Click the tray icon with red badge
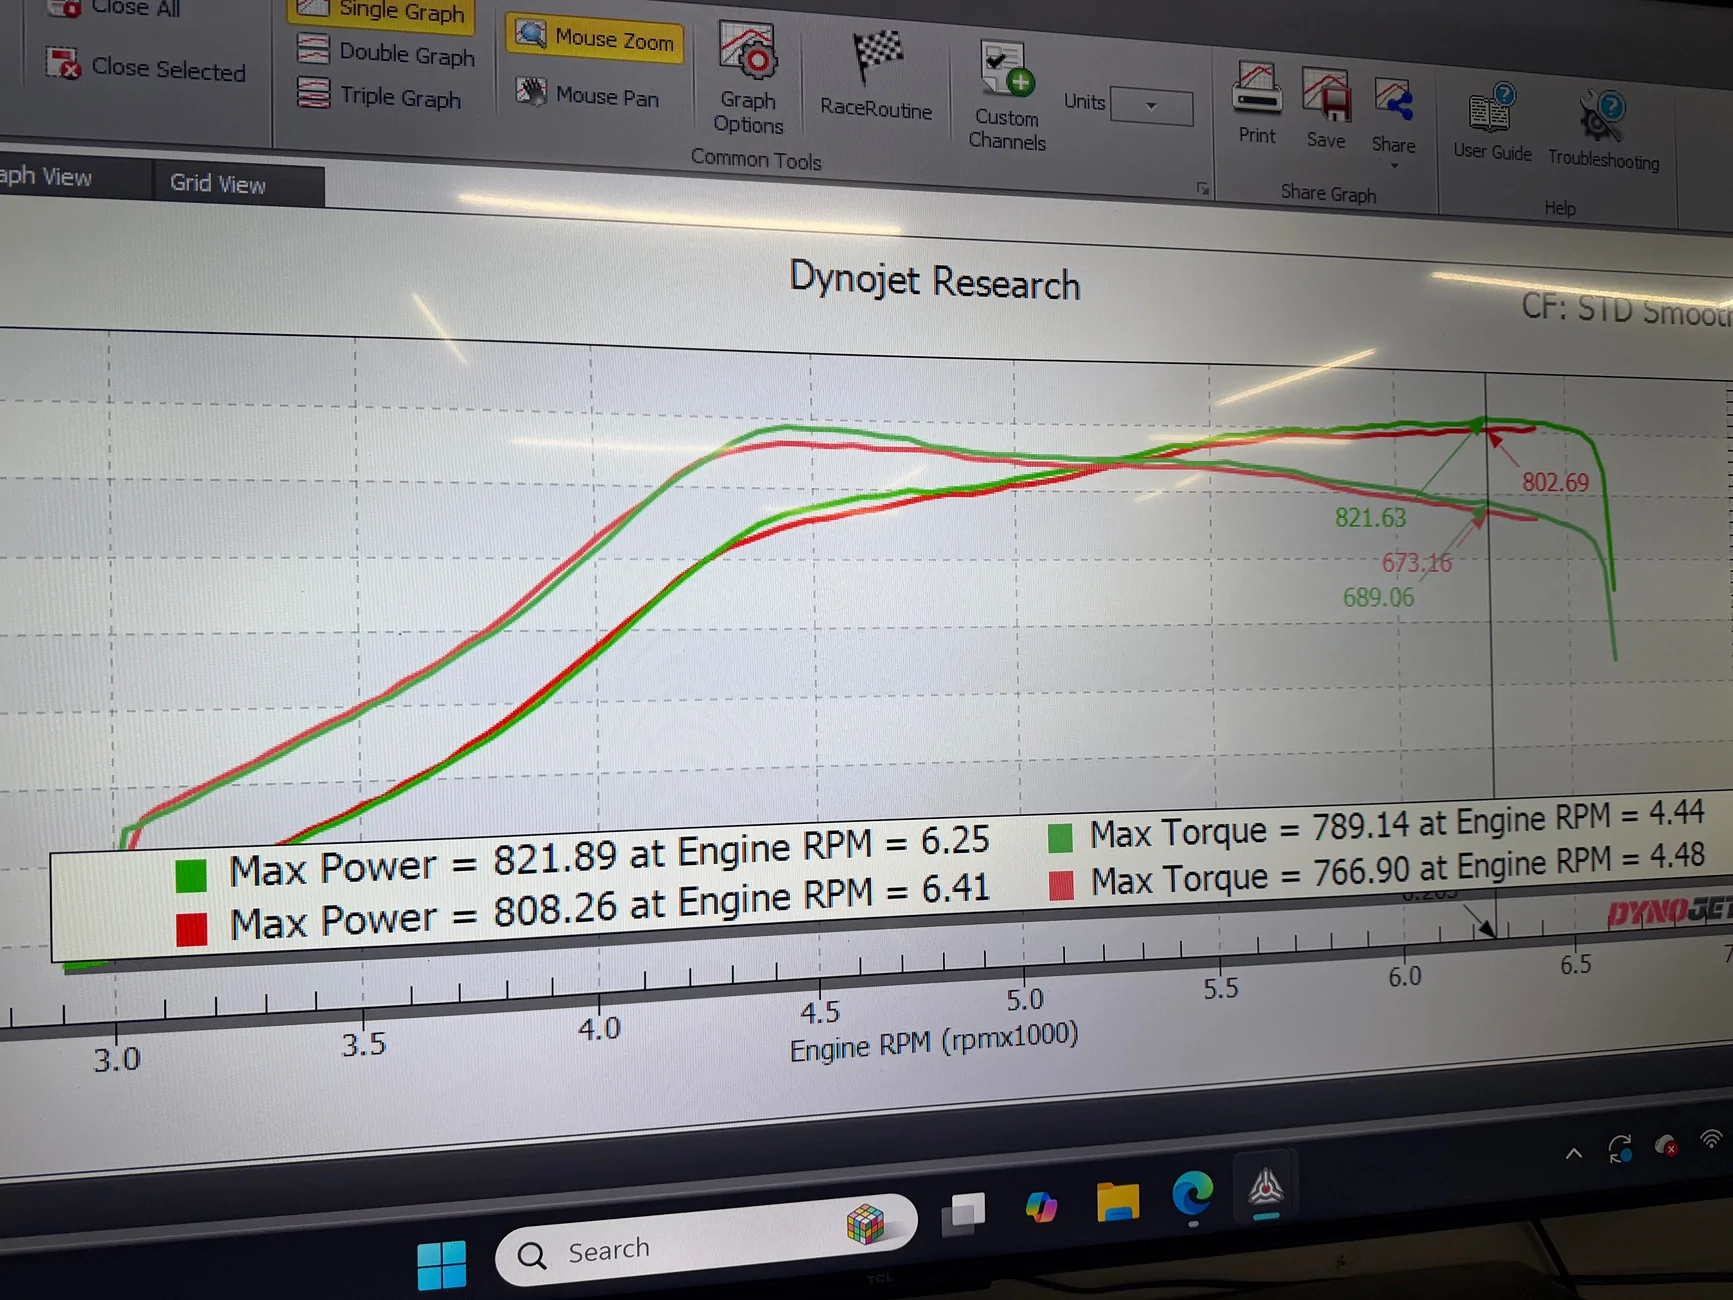The height and width of the screenshot is (1300, 1733). (1666, 1144)
